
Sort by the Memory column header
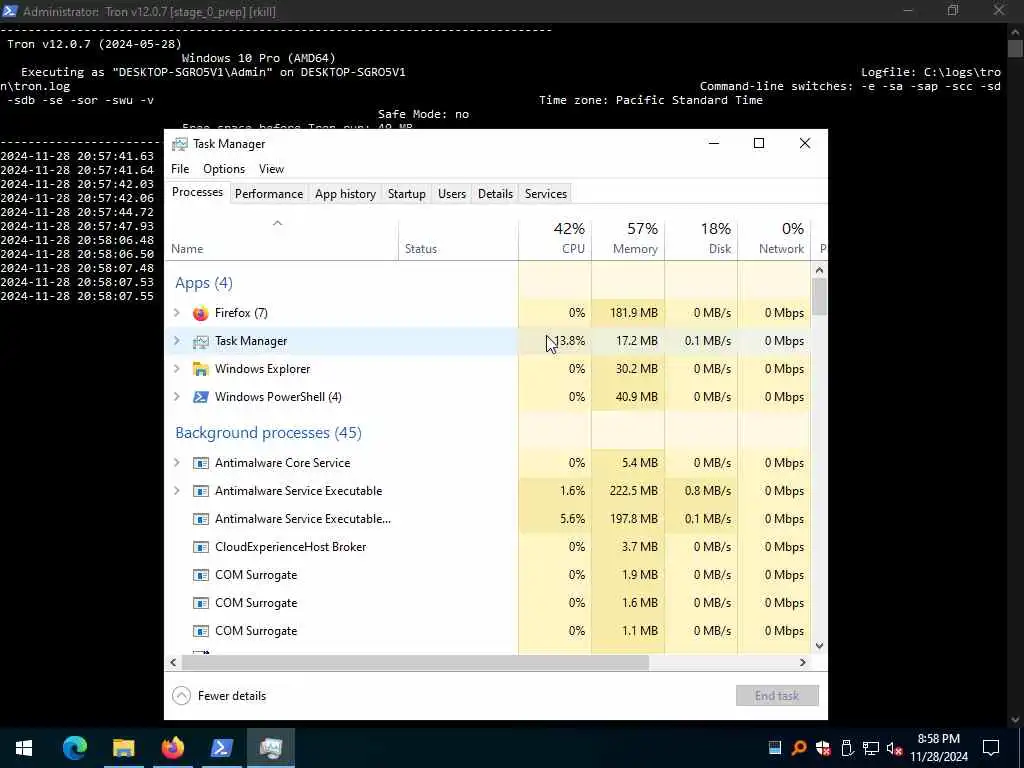[x=628, y=238]
